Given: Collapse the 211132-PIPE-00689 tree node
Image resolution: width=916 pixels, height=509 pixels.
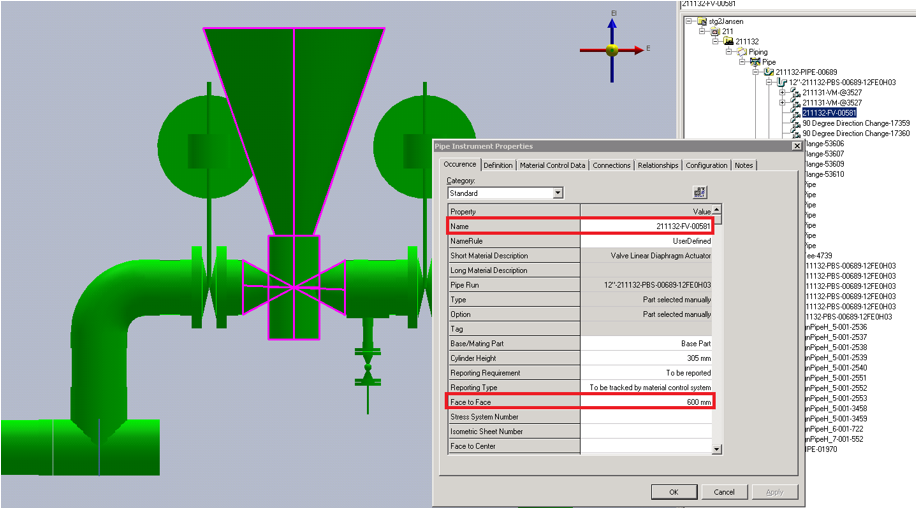Looking at the screenshot, I should (x=756, y=72).
